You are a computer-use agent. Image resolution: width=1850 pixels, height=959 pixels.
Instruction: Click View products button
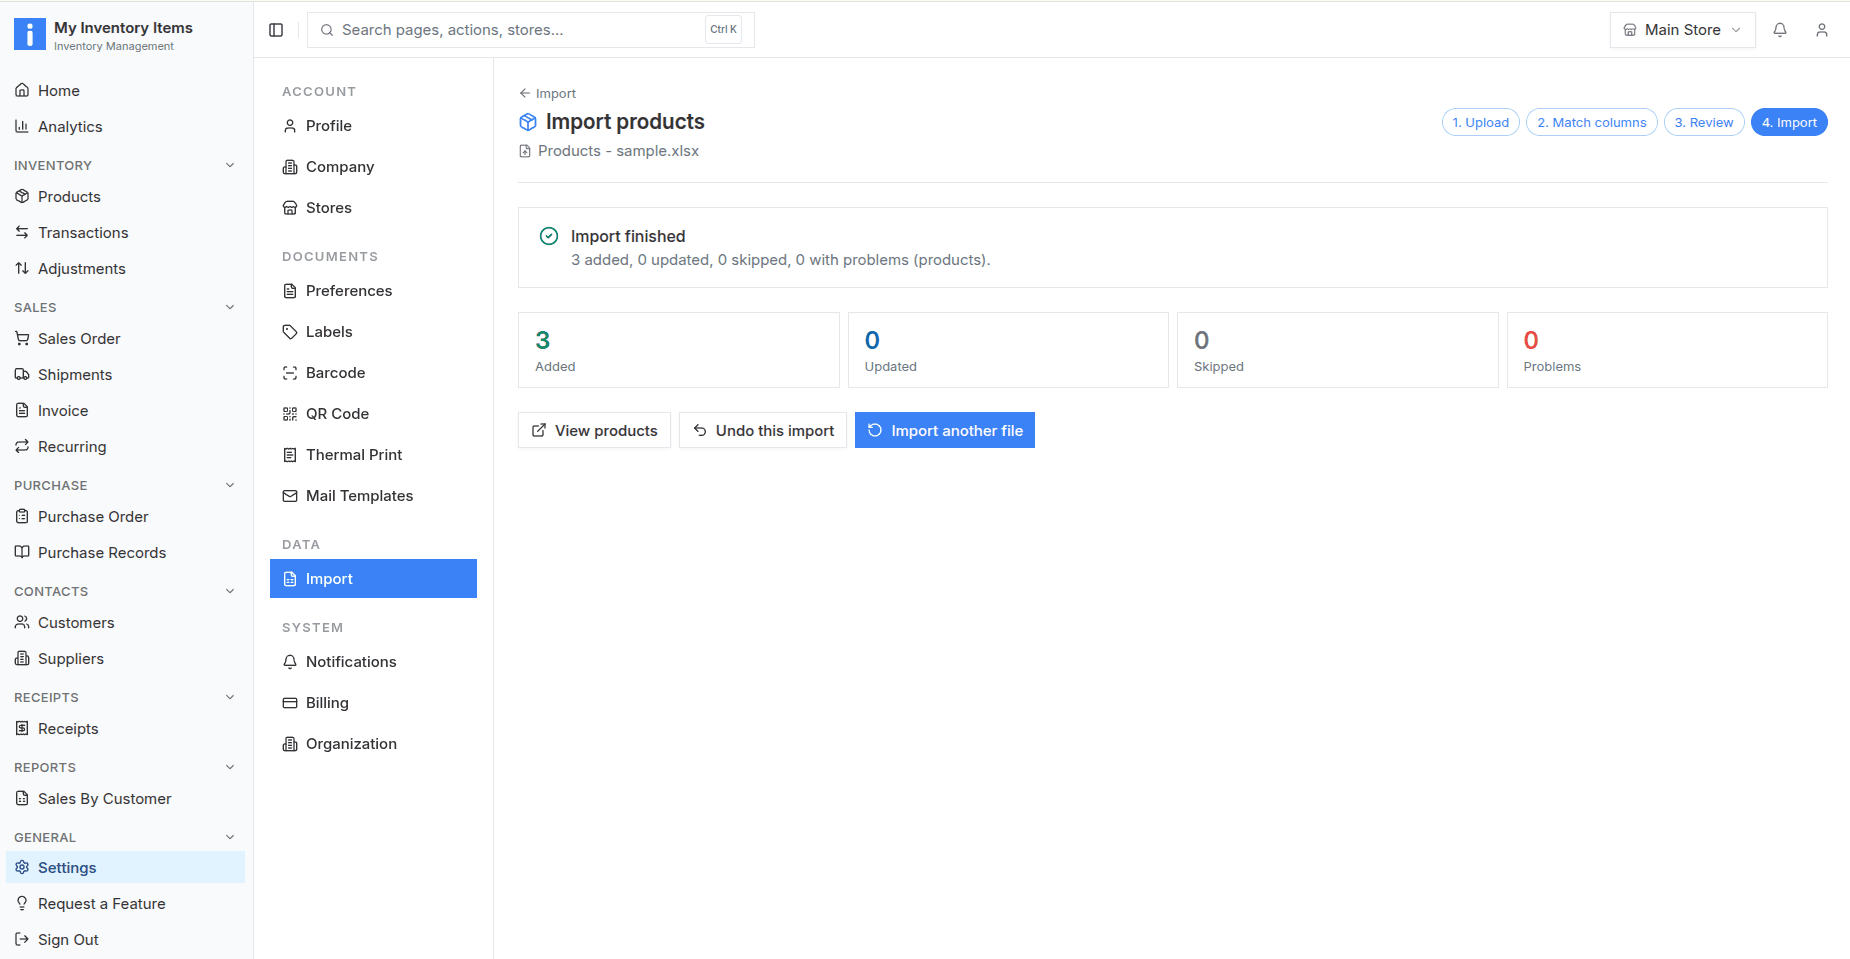click(x=594, y=430)
